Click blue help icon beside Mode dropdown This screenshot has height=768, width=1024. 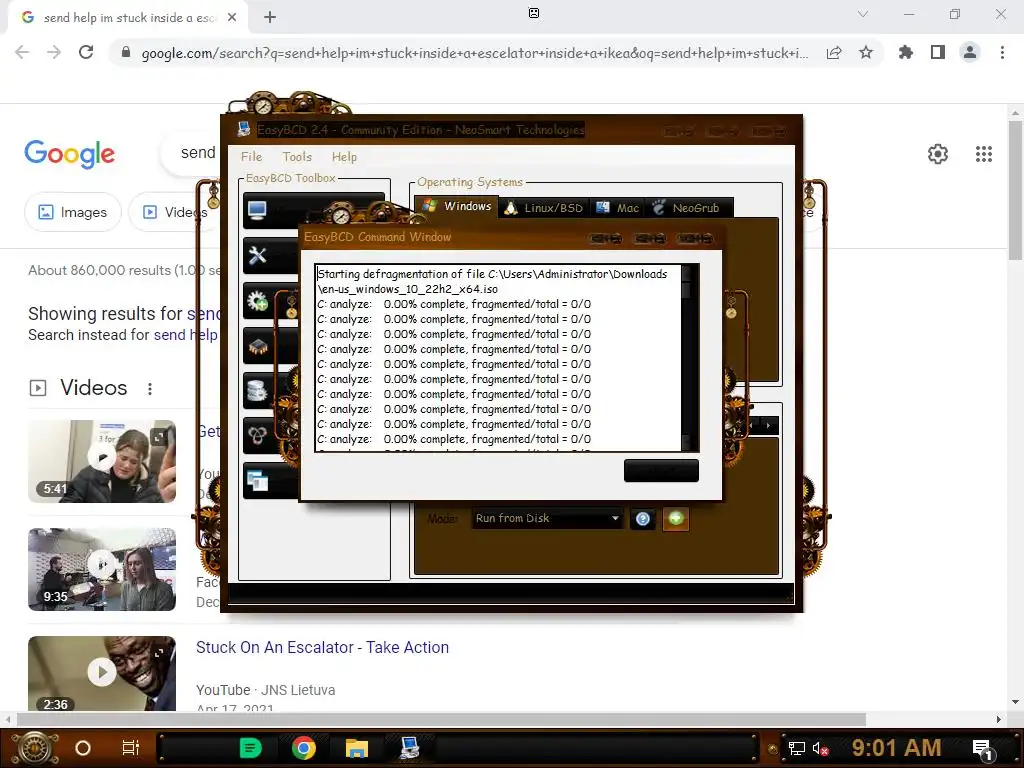click(x=643, y=519)
